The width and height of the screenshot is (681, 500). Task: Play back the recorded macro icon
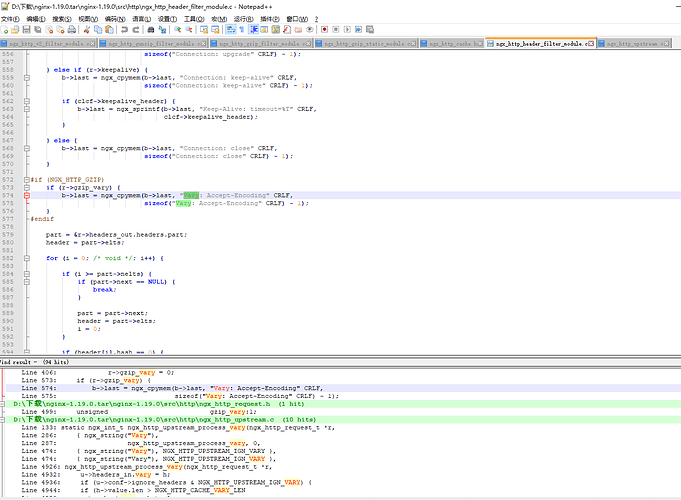tap(347, 30)
